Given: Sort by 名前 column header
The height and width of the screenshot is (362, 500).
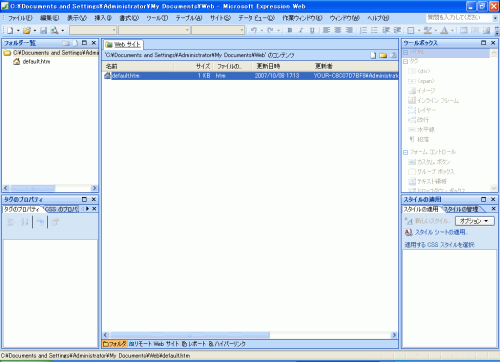Looking at the screenshot, I should point(138,66).
